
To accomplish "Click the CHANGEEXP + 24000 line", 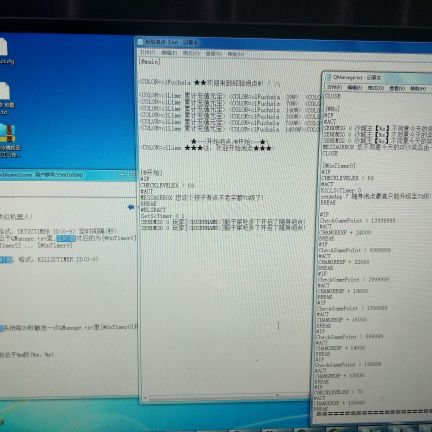I will pyautogui.click(x=345, y=232).
